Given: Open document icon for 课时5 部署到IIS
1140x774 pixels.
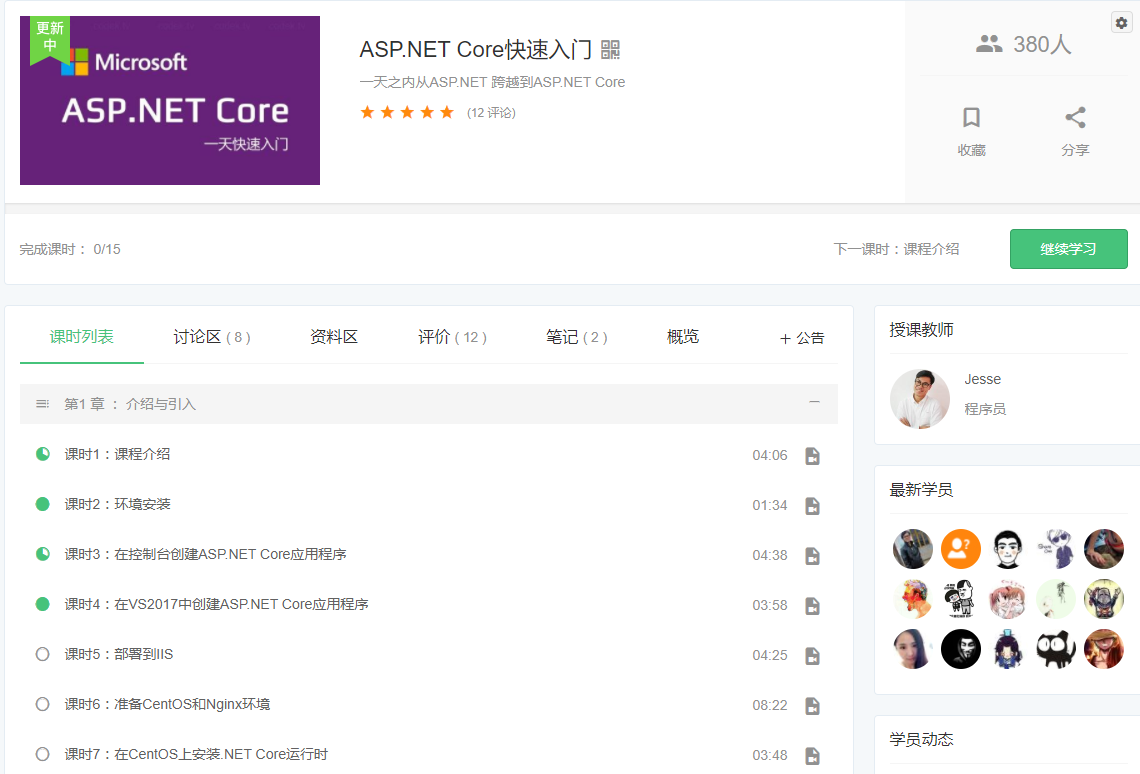Looking at the screenshot, I should (x=813, y=656).
